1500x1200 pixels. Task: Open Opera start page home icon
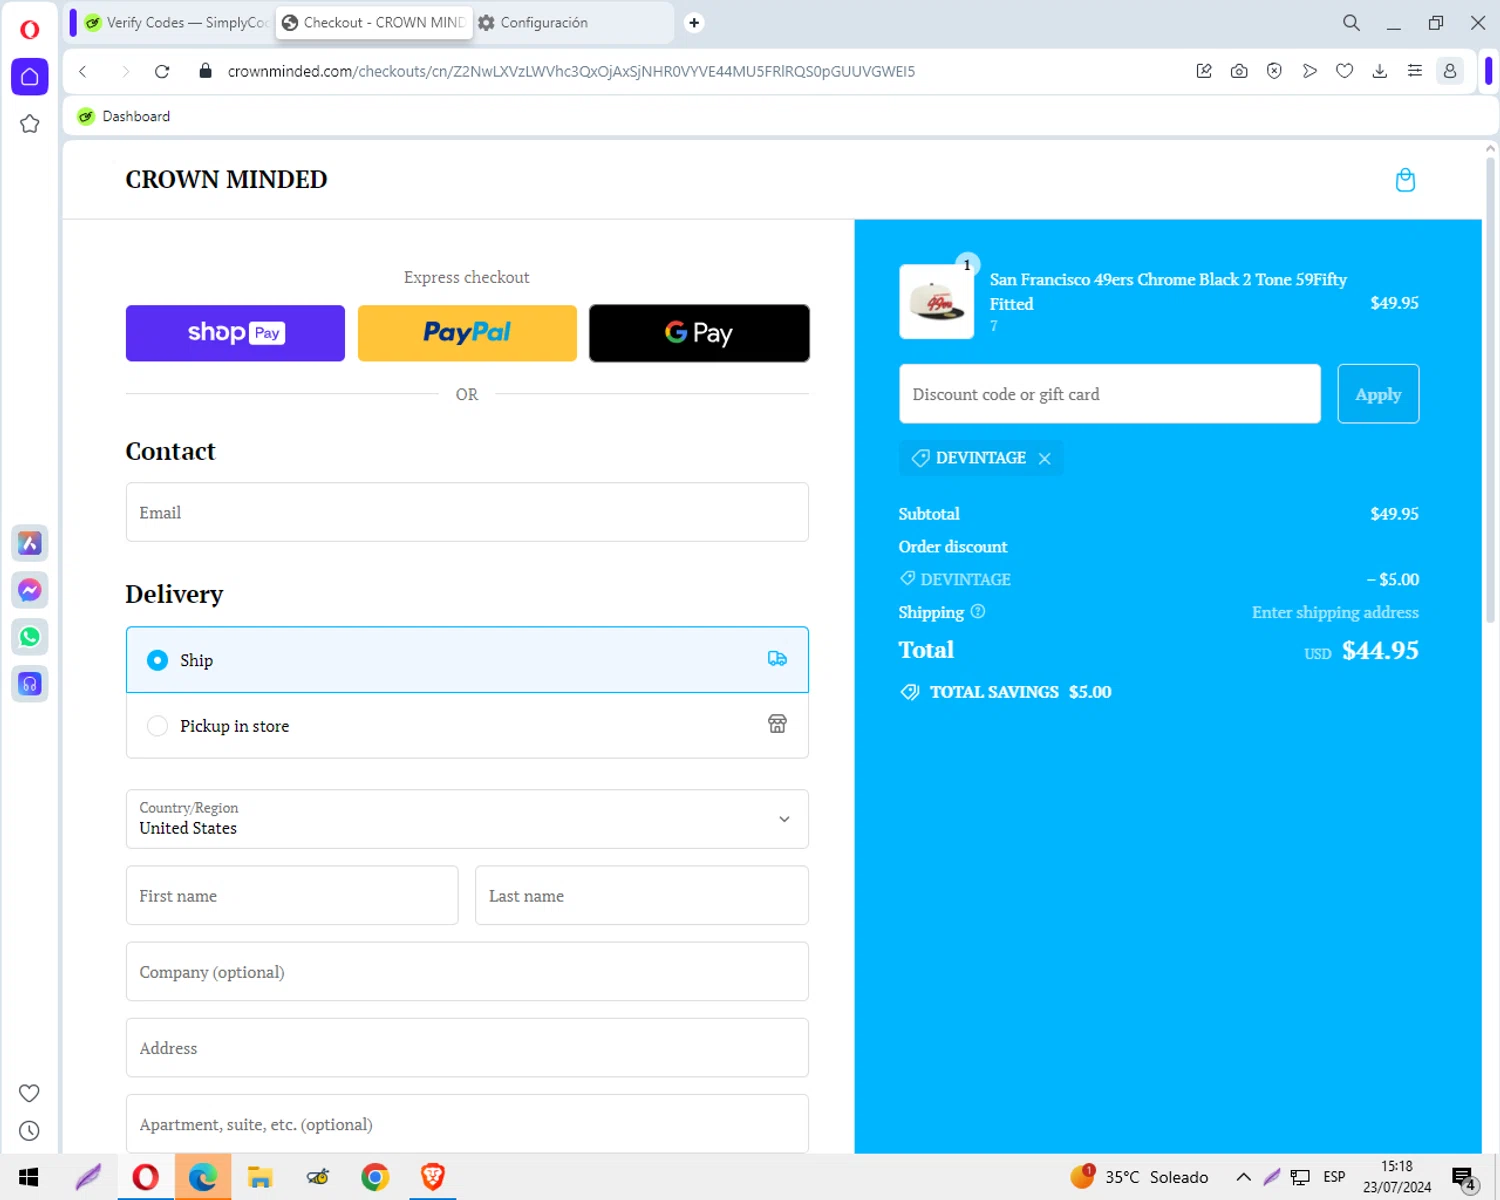click(30, 77)
